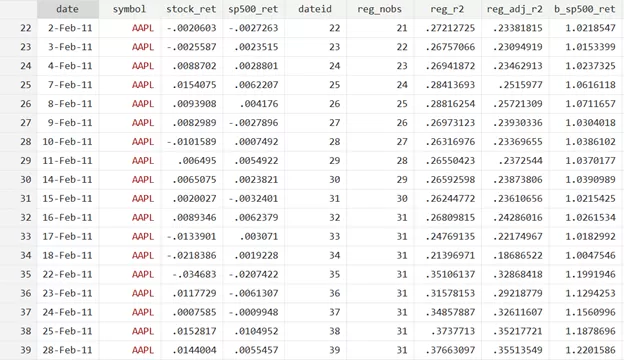Select the reg_nobs column header
The width and height of the screenshot is (624, 360).
(x=380, y=9)
